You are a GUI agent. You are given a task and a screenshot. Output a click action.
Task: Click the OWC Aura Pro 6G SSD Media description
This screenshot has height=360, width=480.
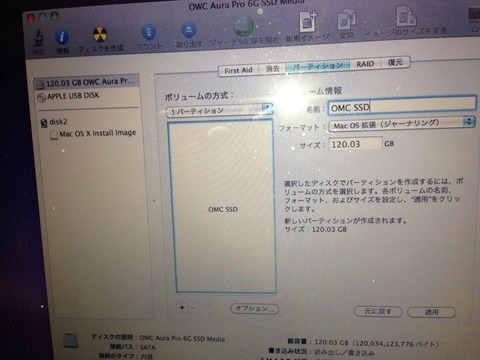coord(182,338)
